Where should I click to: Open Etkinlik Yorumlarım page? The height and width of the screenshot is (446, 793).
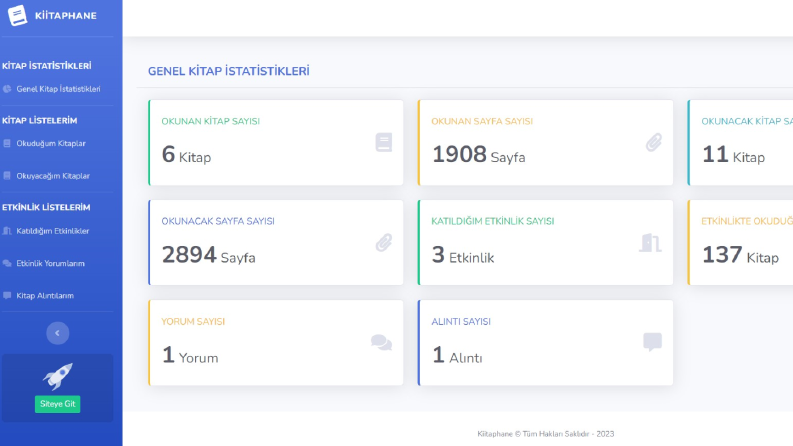[x=50, y=263]
